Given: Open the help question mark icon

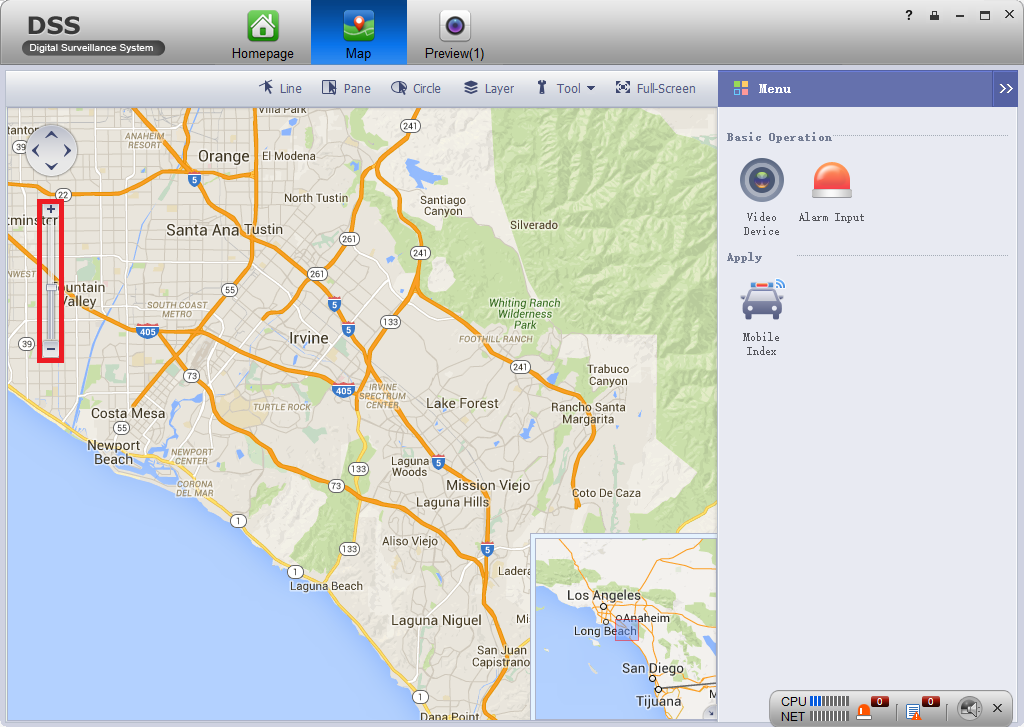Looking at the screenshot, I should 908,15.
